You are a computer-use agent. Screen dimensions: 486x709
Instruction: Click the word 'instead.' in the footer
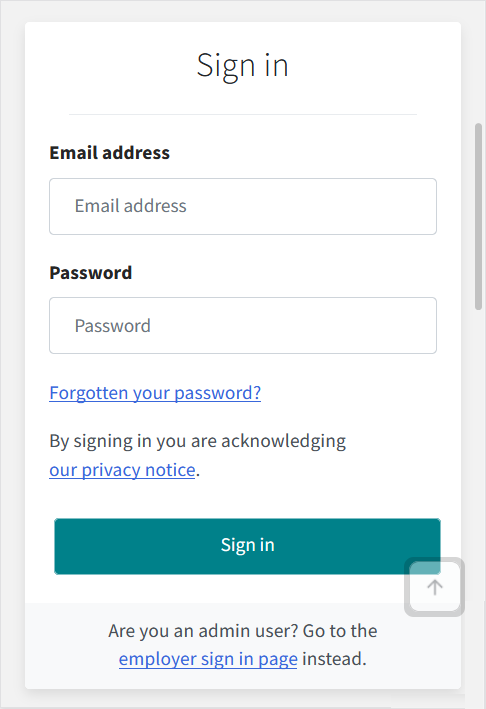click(334, 659)
